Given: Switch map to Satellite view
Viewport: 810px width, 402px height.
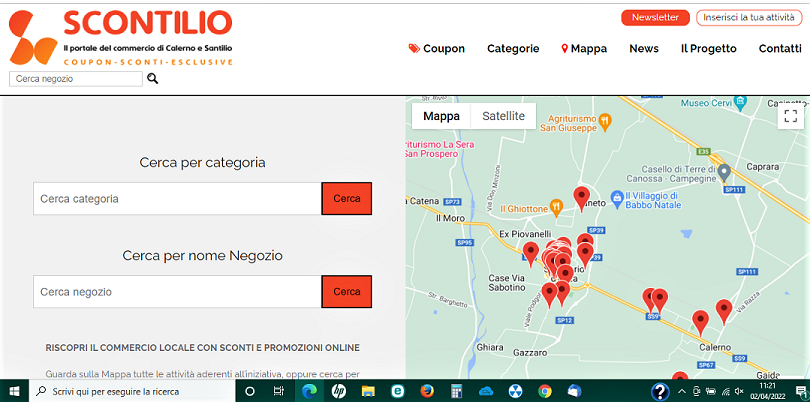Looking at the screenshot, I should 503,116.
